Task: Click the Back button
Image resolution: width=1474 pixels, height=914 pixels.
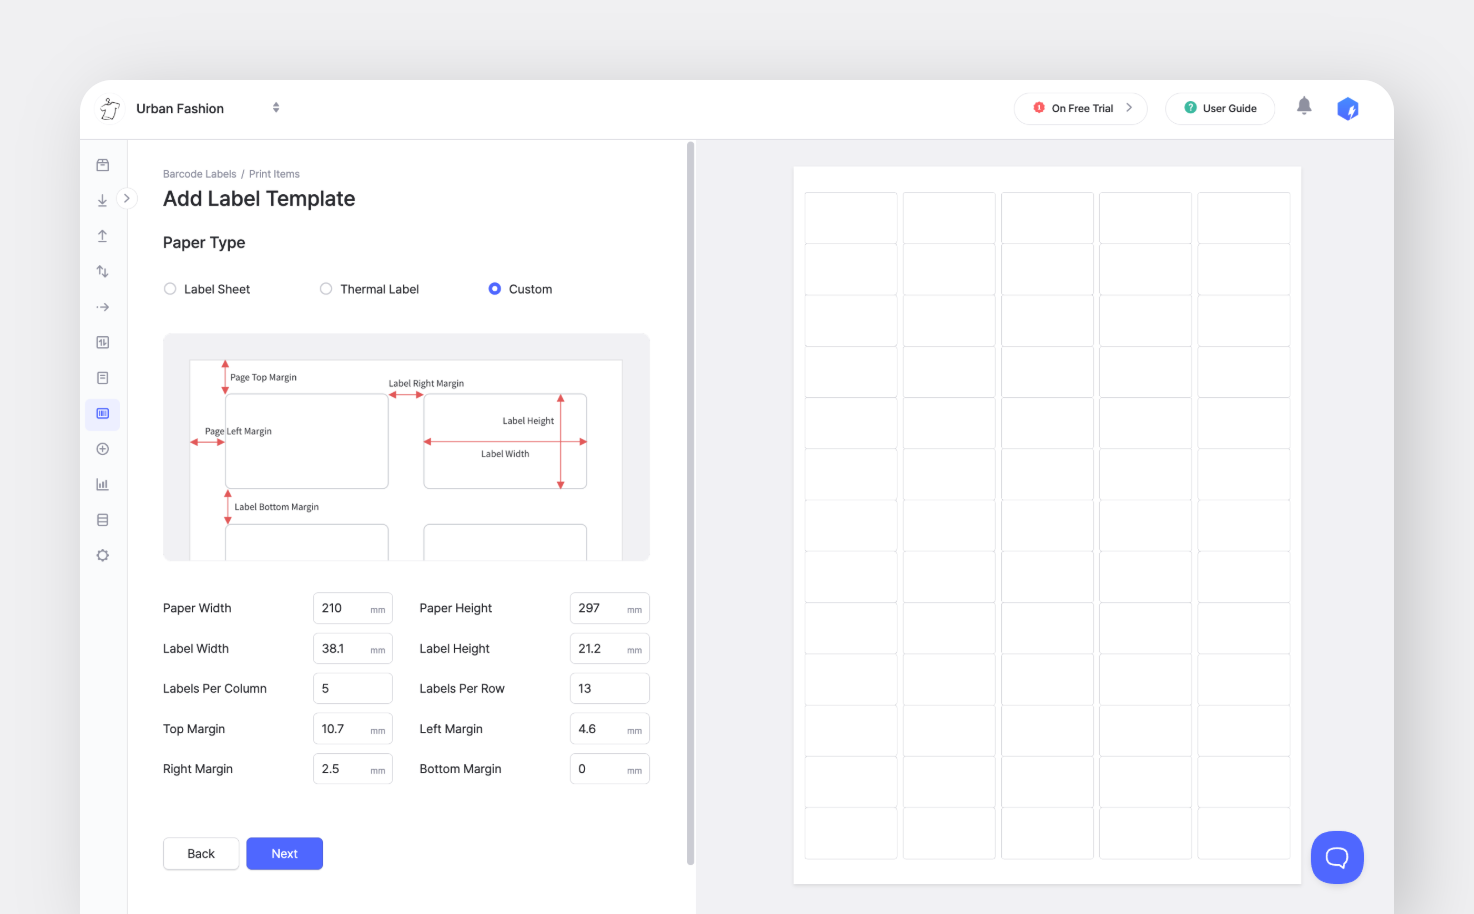Action: click(200, 853)
